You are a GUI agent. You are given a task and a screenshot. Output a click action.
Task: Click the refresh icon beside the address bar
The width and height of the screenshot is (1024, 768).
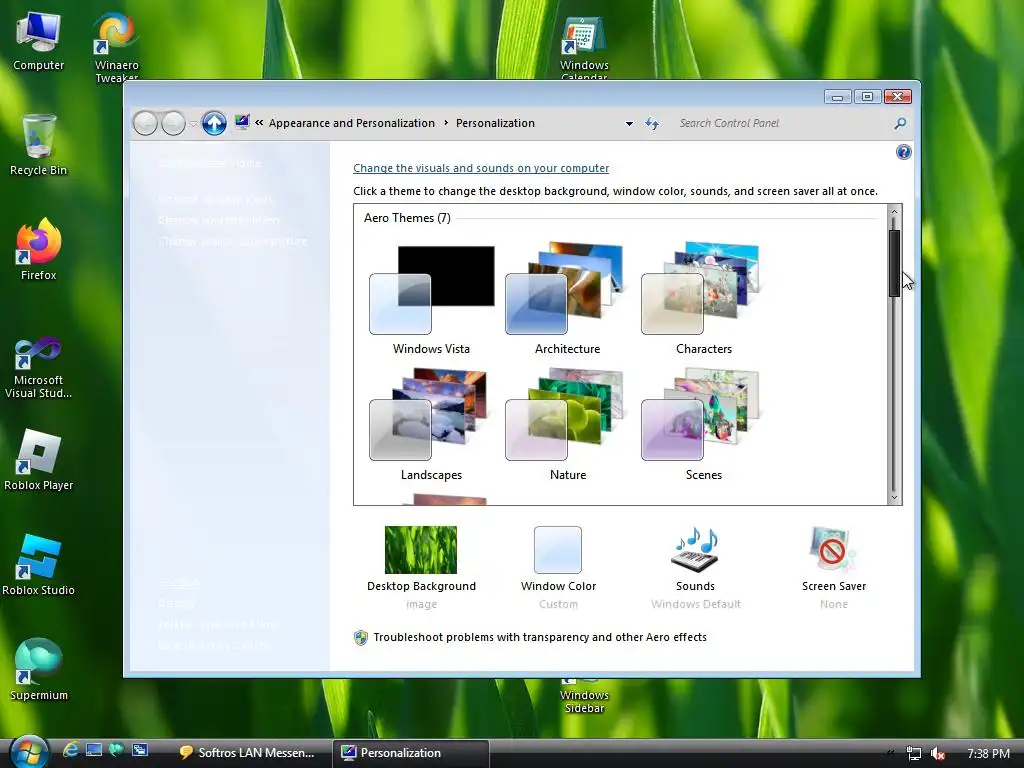point(652,123)
